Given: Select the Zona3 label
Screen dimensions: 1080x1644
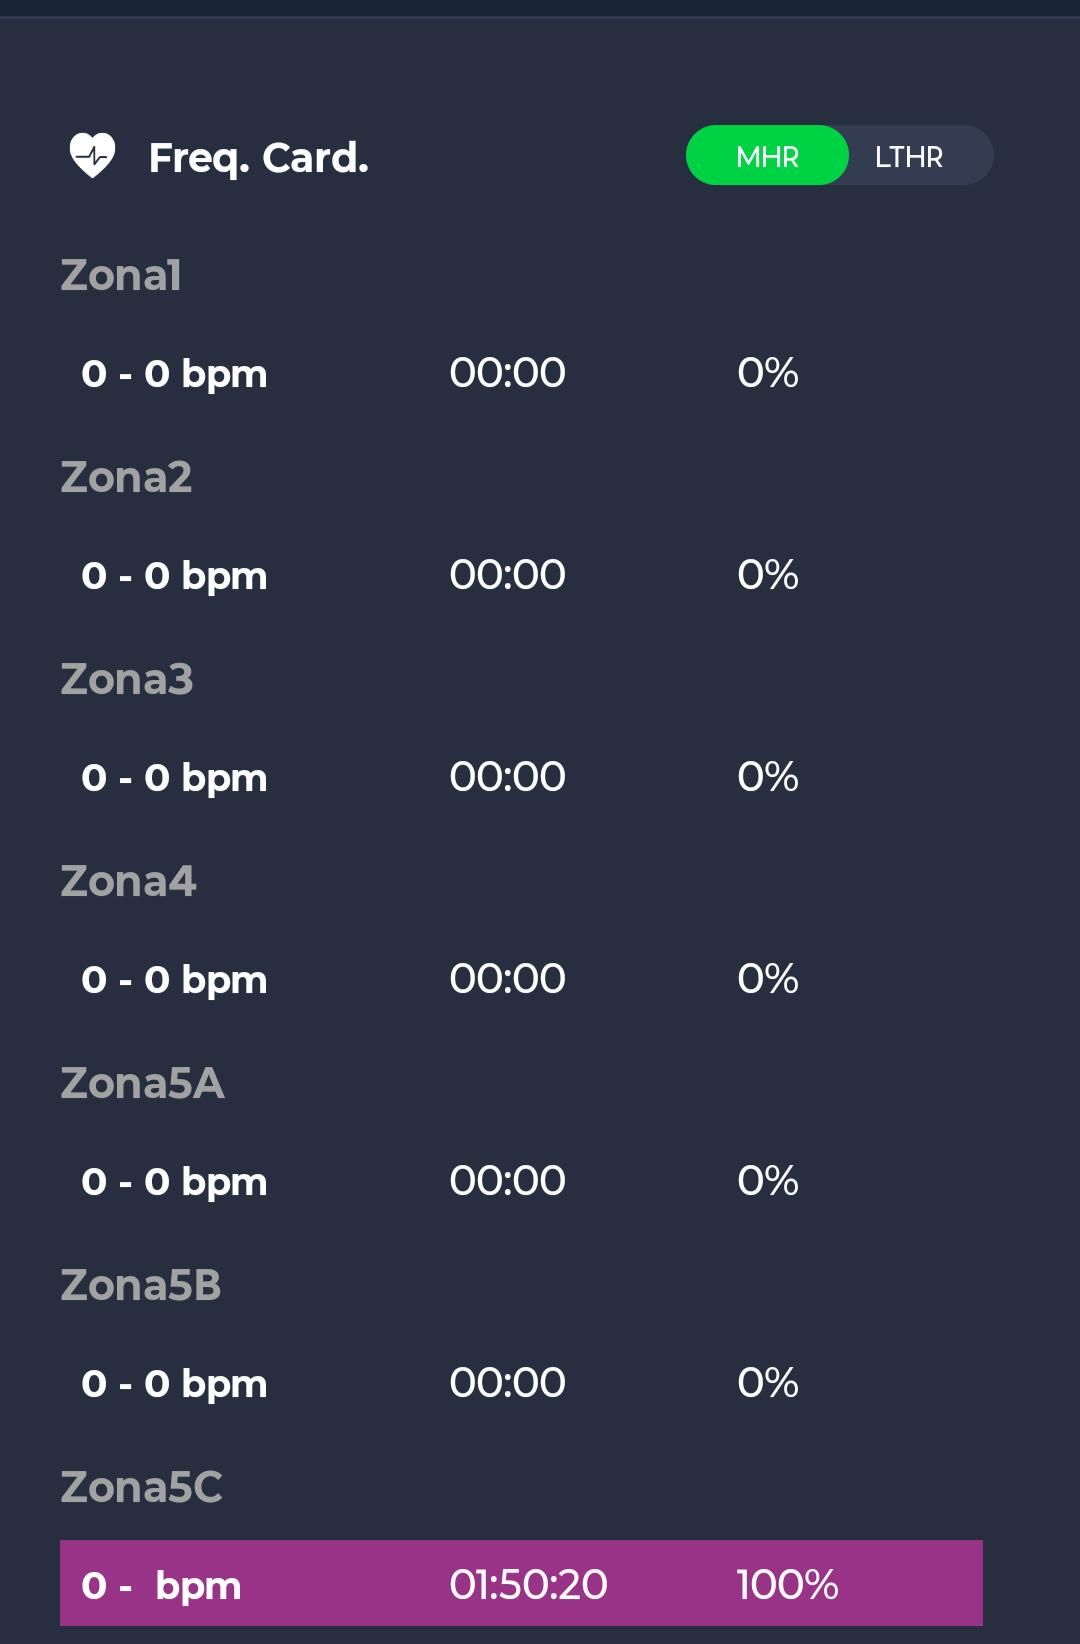Looking at the screenshot, I should (x=127, y=679).
